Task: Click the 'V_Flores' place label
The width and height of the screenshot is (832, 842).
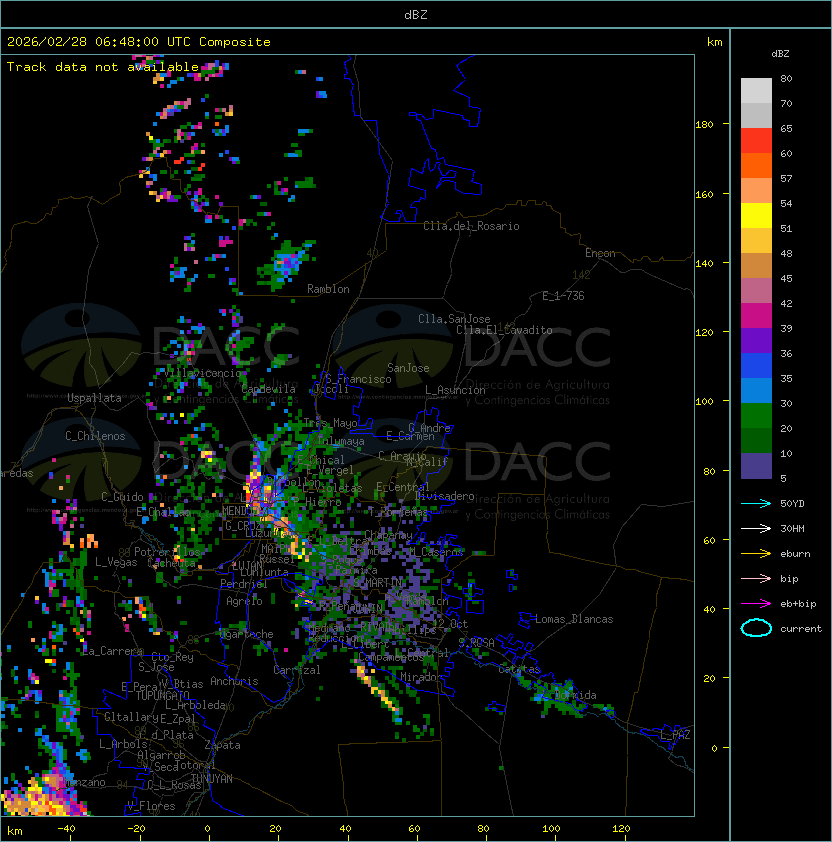Action: click(151, 806)
